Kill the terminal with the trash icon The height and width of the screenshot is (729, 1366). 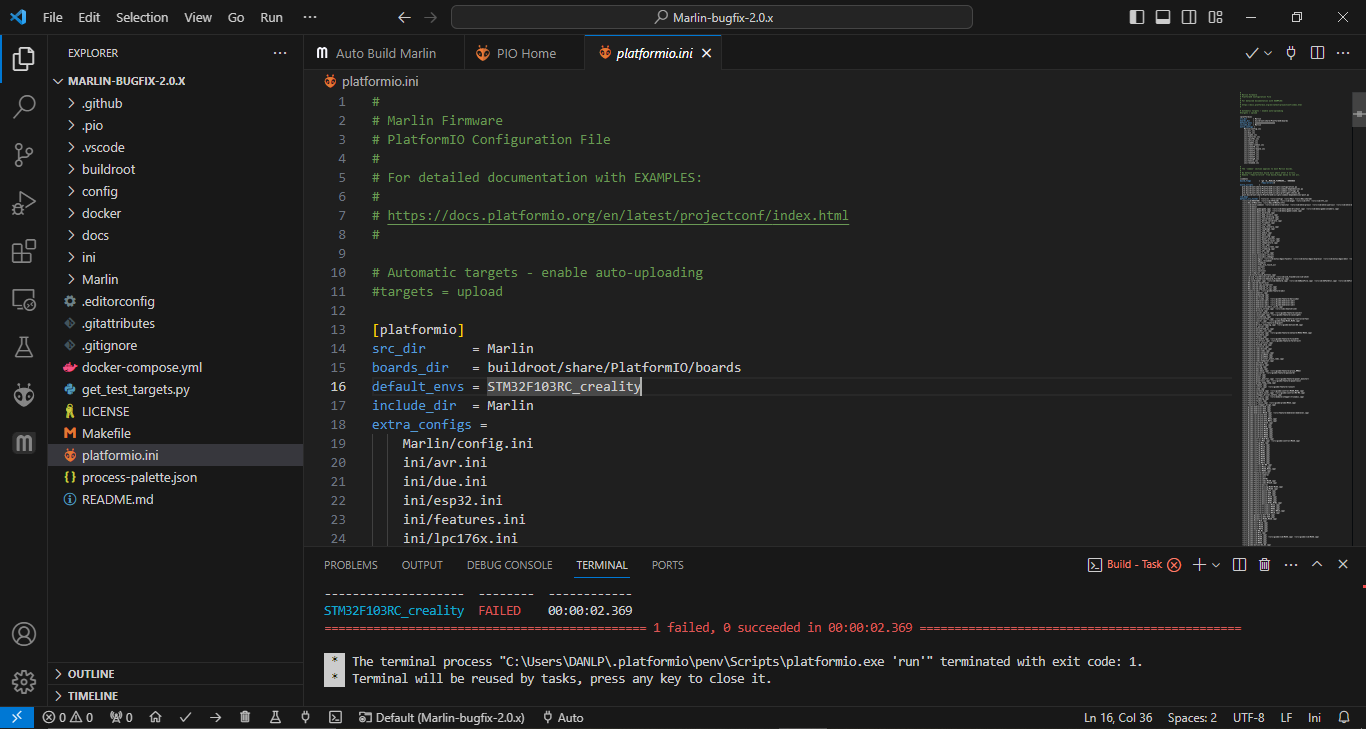pos(1264,565)
